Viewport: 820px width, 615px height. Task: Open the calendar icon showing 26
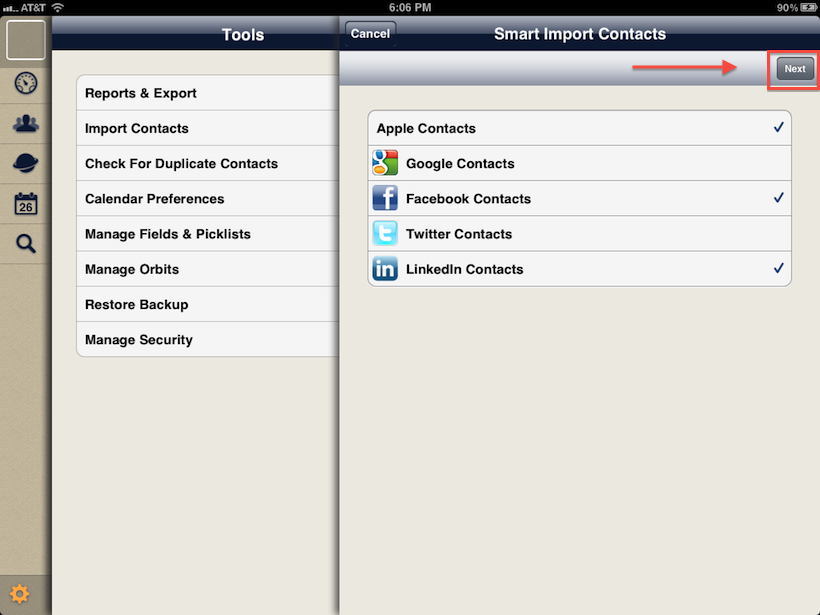26,205
